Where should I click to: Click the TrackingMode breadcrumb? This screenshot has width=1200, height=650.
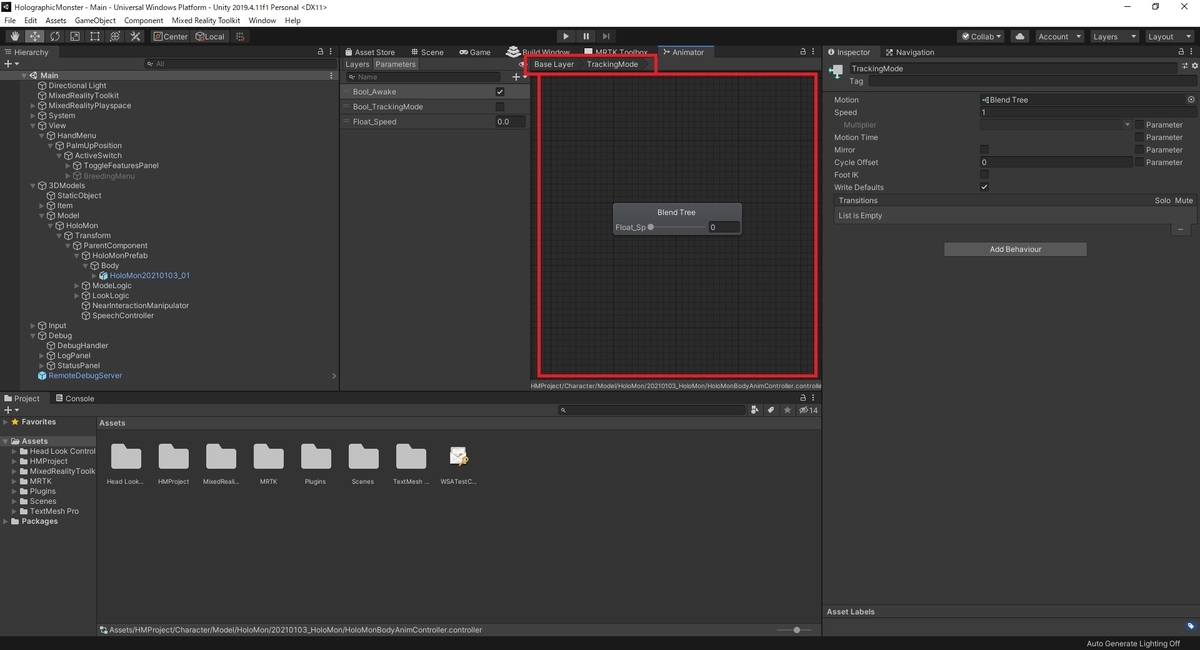pyautogui.click(x=612, y=64)
